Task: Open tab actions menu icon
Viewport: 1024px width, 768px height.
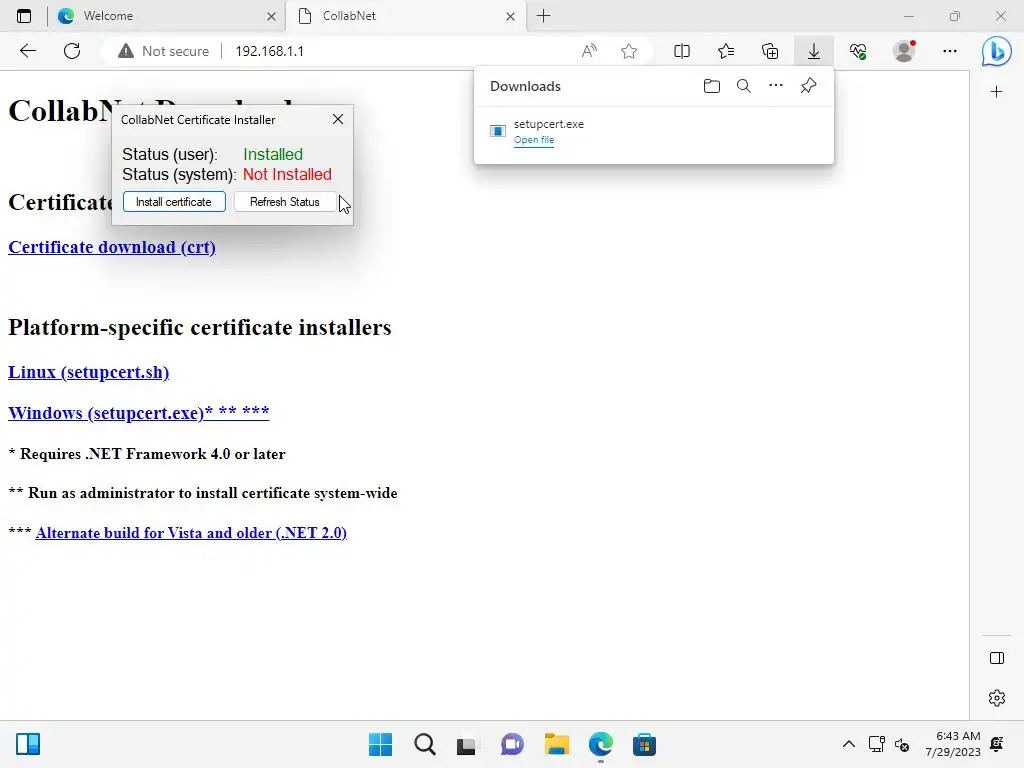Action: pyautogui.click(x=24, y=16)
